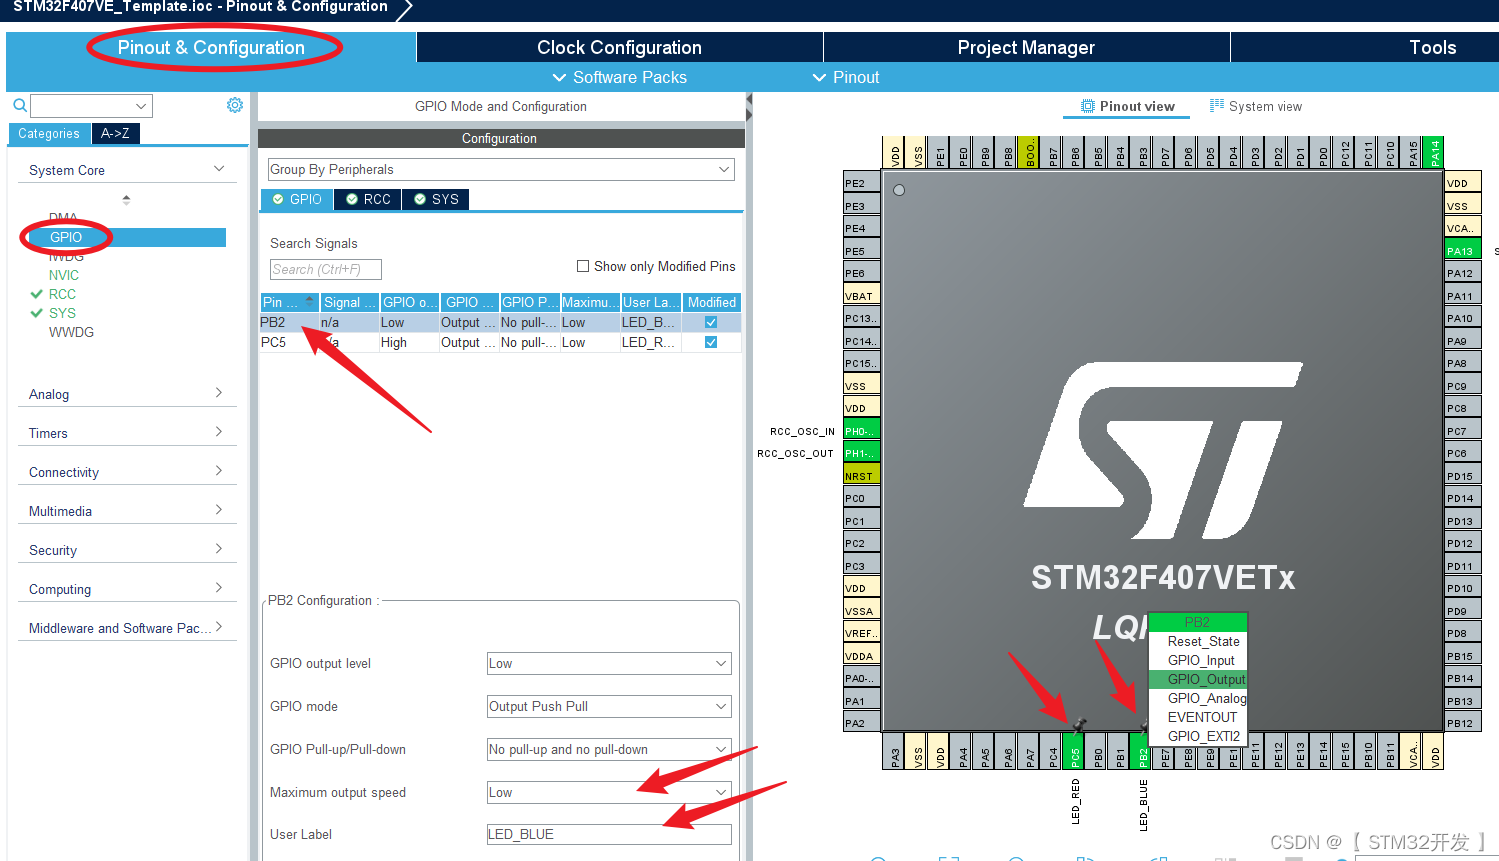Image resolution: width=1499 pixels, height=861 pixels.
Task: Expand the Timers category
Action: coord(219,432)
